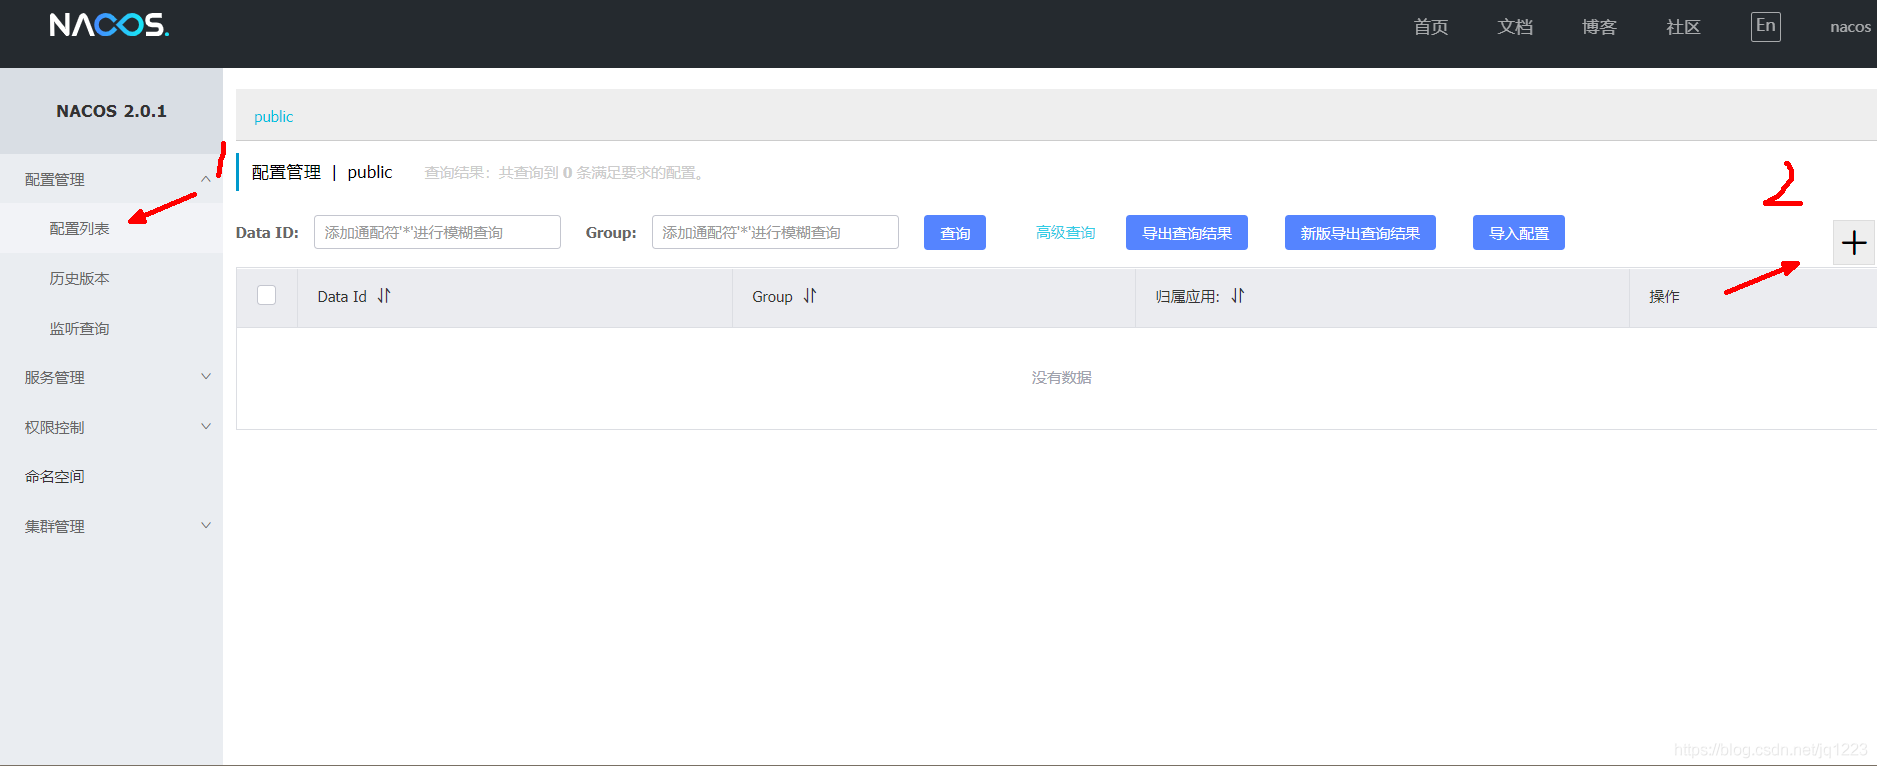The image size is (1877, 768).
Task: Focus the Data ID search field
Action: pos(437,232)
